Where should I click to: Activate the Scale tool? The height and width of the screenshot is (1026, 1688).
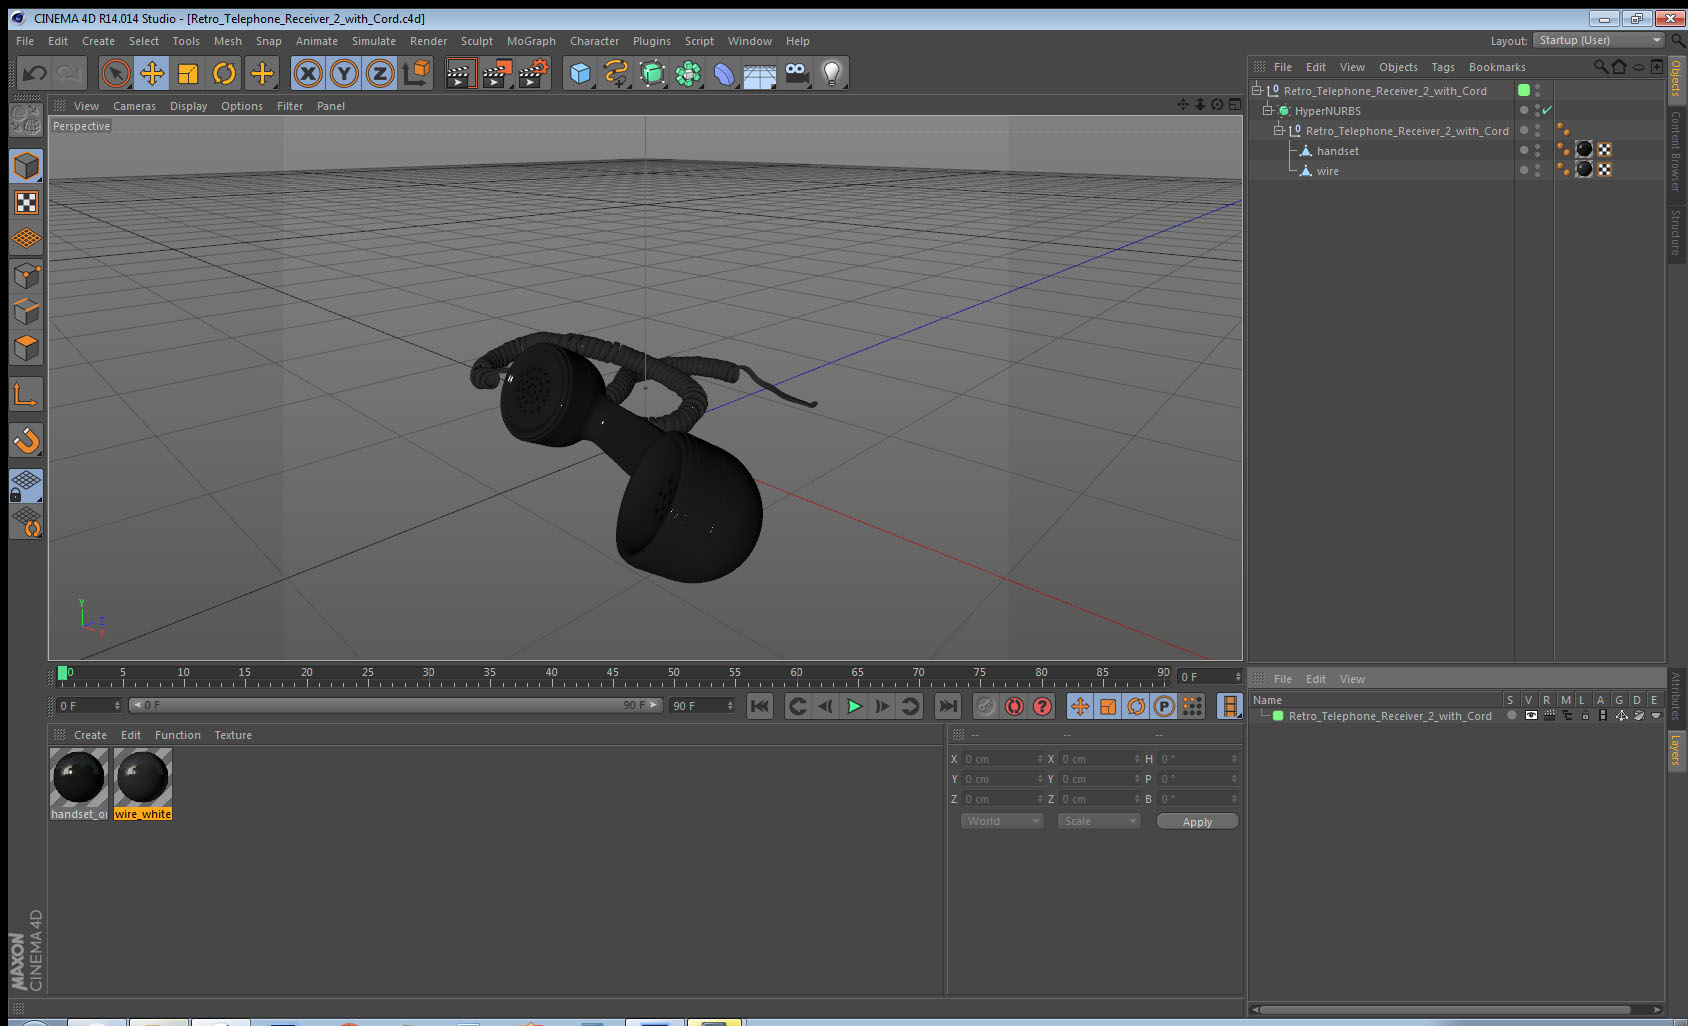coord(188,73)
